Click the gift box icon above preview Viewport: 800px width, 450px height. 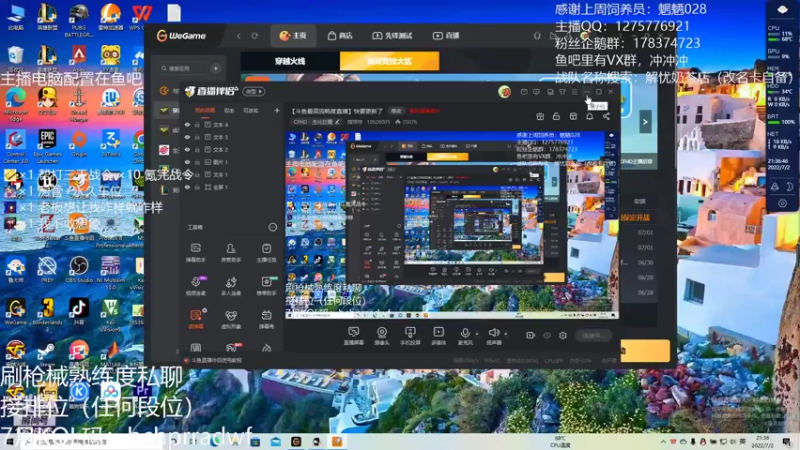pyautogui.click(x=540, y=116)
